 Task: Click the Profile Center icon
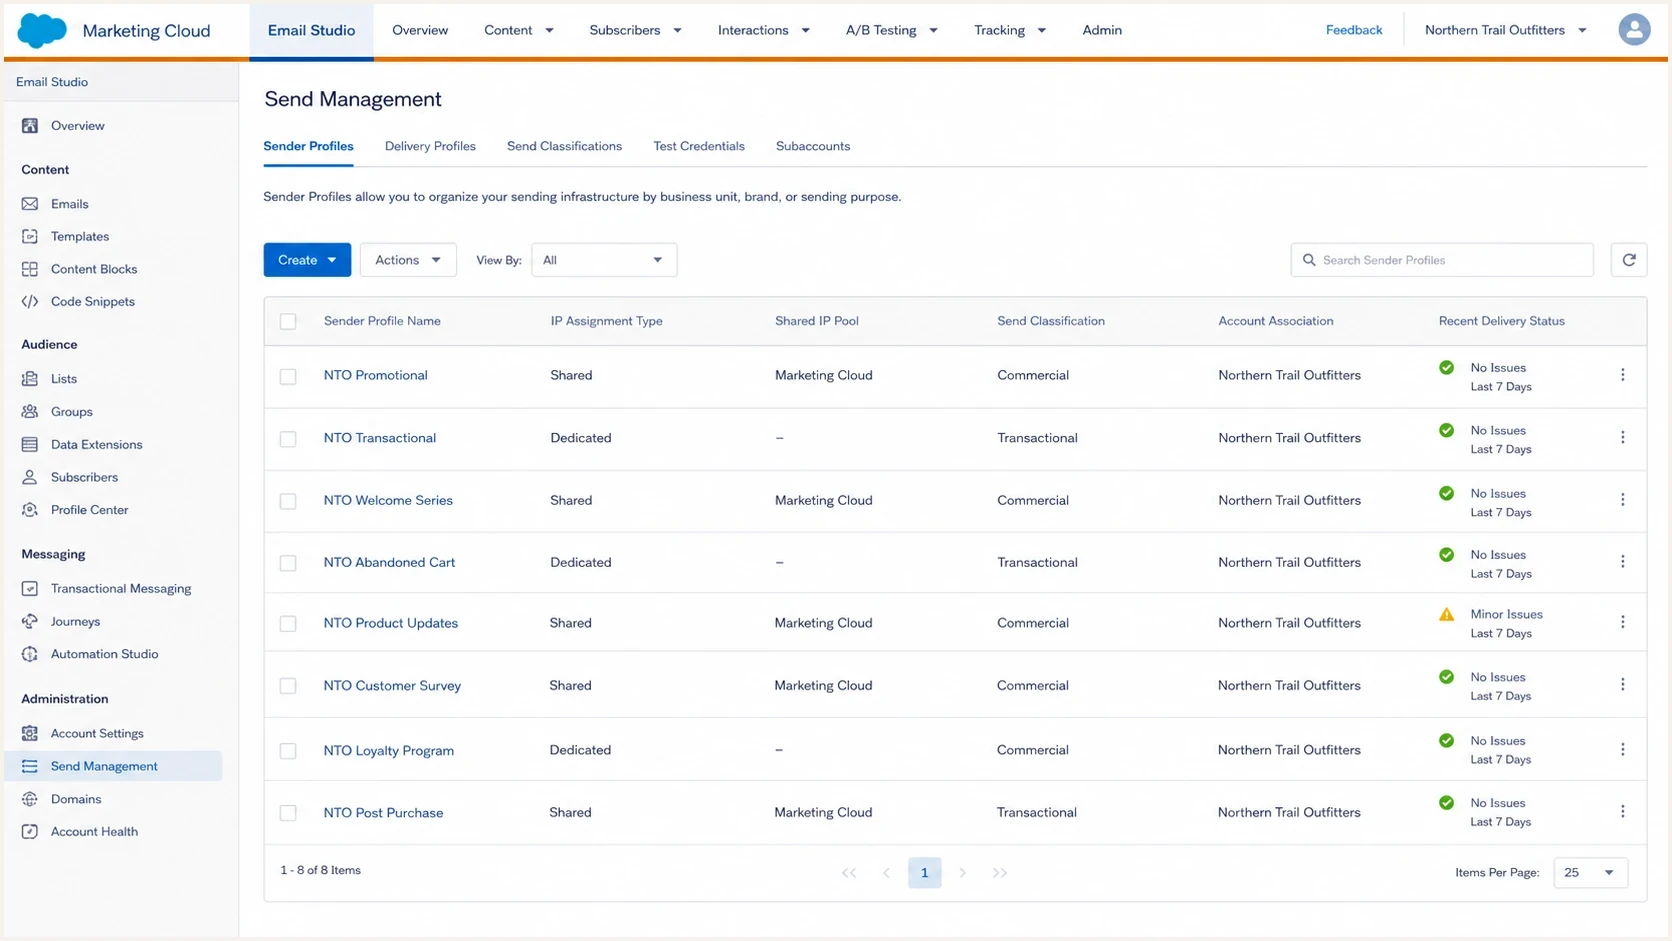tap(30, 510)
